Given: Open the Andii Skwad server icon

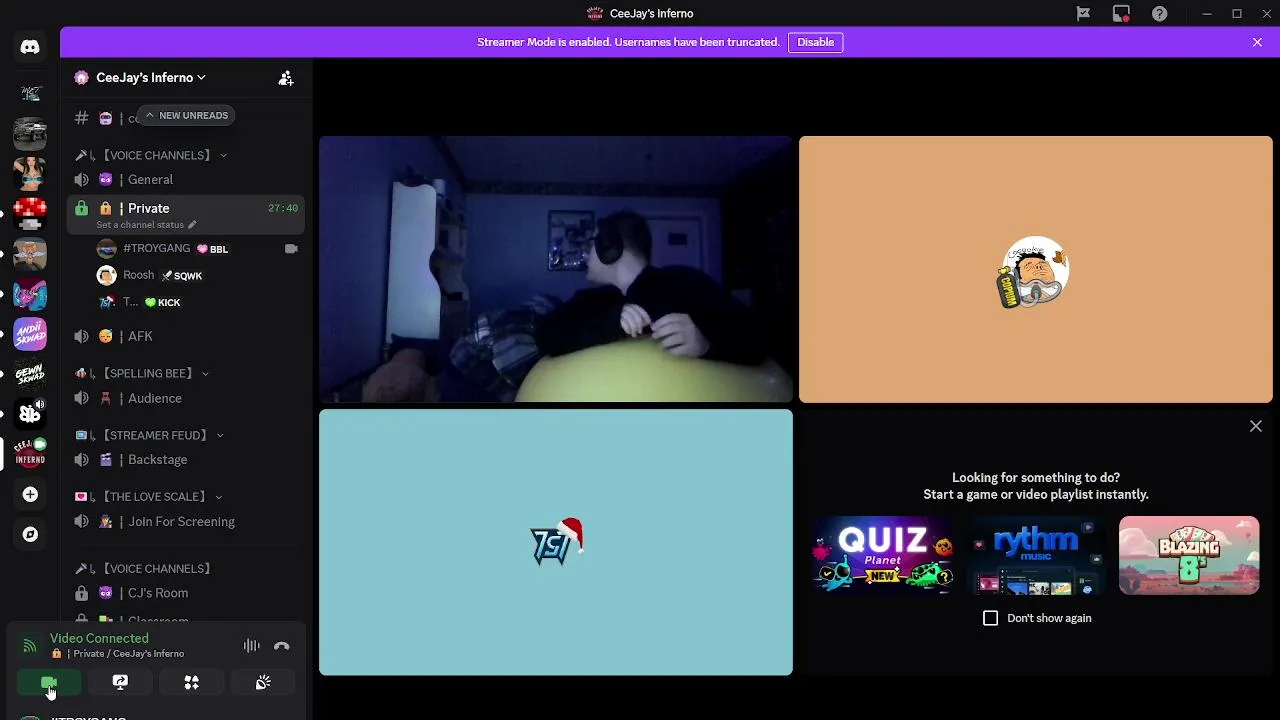Looking at the screenshot, I should (30, 334).
